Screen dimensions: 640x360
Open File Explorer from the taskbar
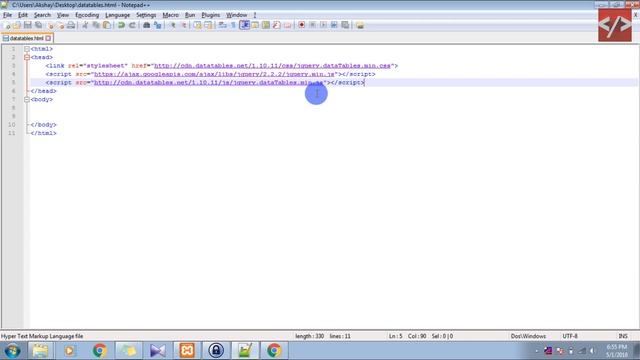(x=40, y=351)
